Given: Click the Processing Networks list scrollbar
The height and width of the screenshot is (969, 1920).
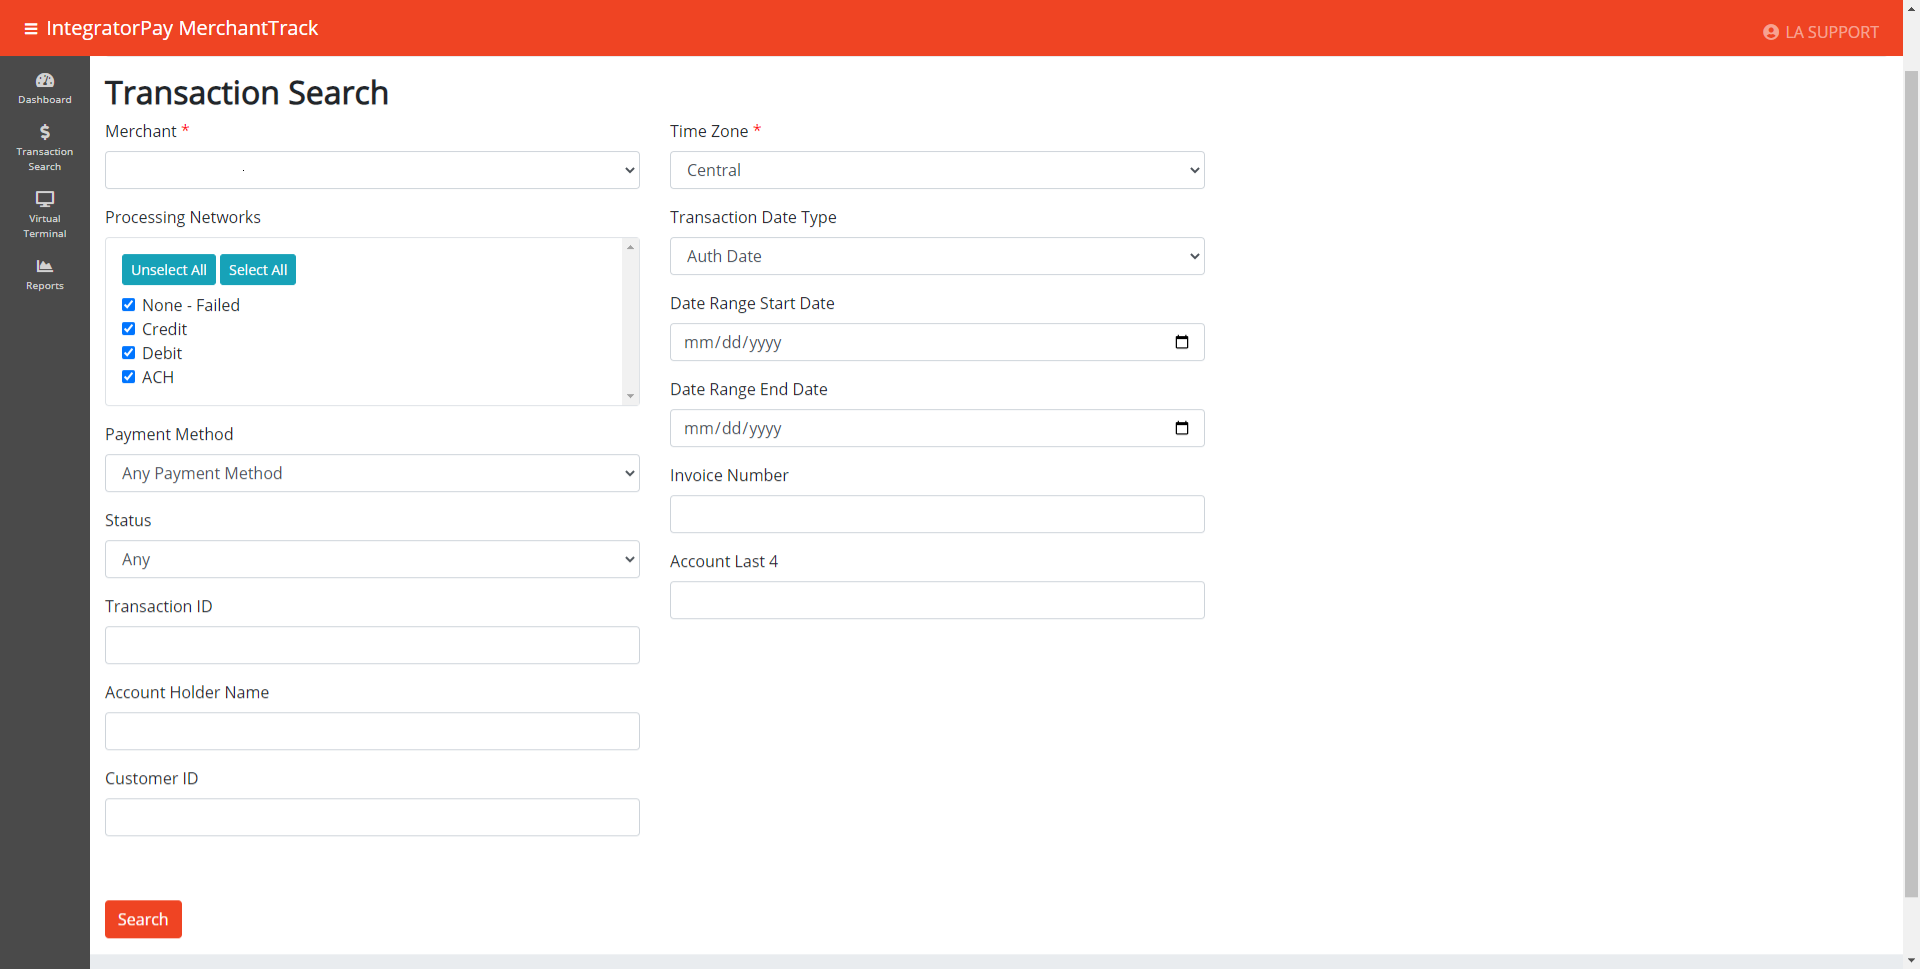Looking at the screenshot, I should tap(630, 320).
